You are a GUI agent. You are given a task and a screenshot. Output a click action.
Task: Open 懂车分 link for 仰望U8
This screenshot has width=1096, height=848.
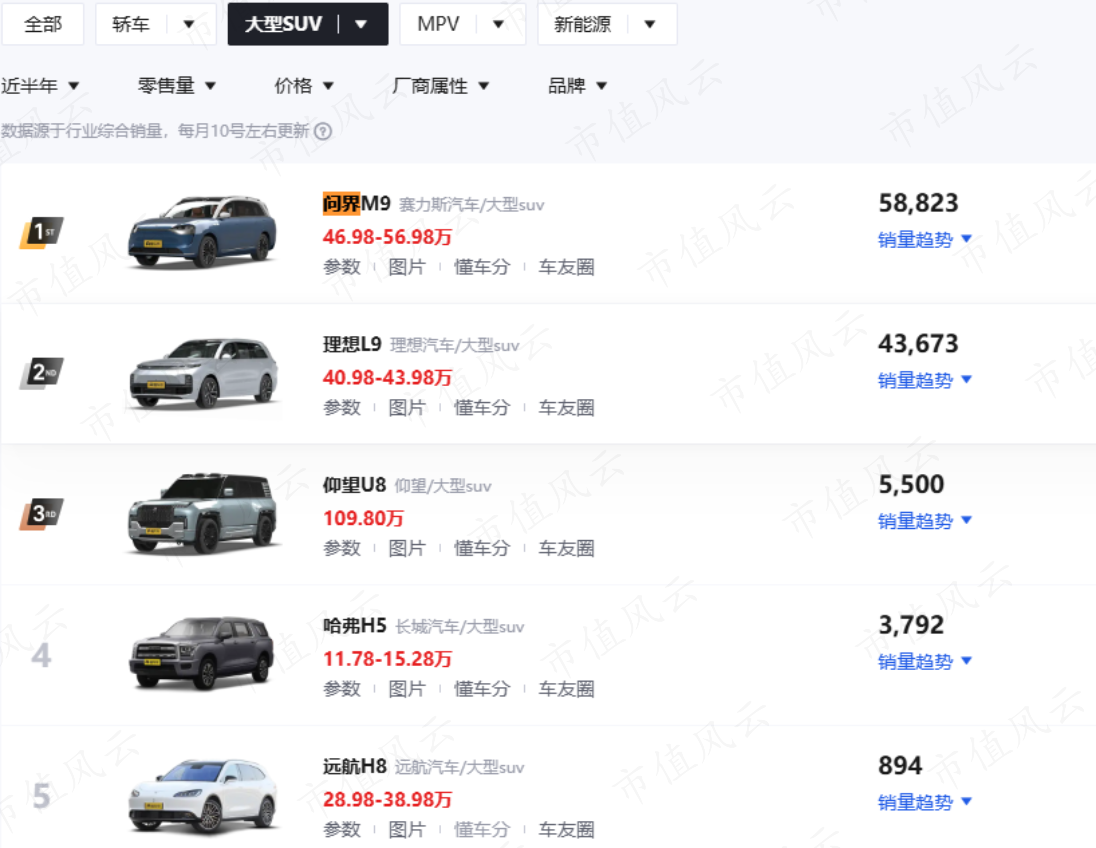pyautogui.click(x=482, y=548)
